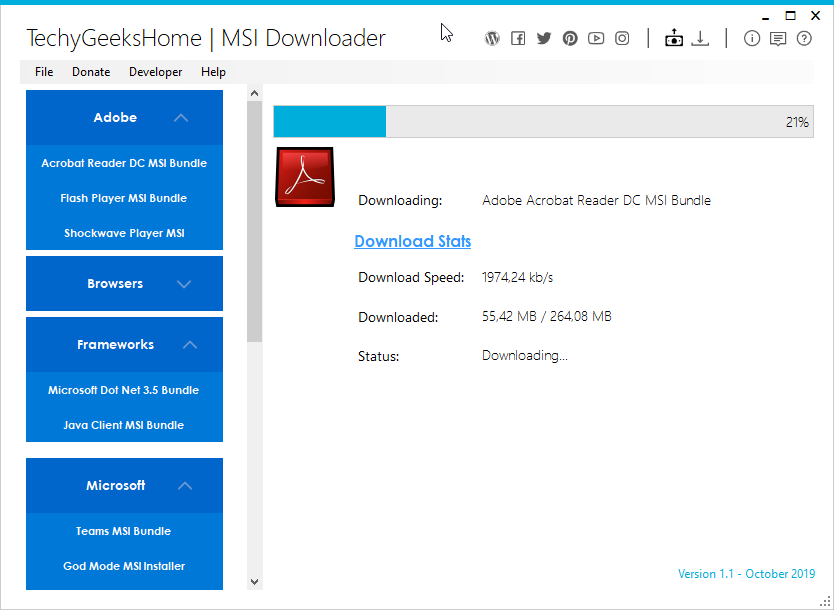Viewport: 834px width, 610px height.
Task: Click the feedback comment icon
Action: tap(778, 38)
